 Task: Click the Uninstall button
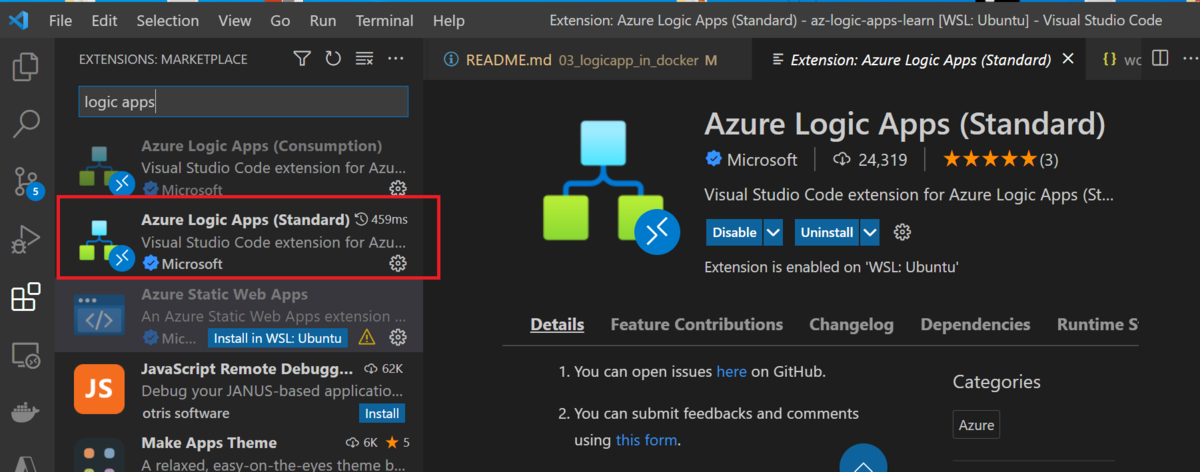(827, 232)
